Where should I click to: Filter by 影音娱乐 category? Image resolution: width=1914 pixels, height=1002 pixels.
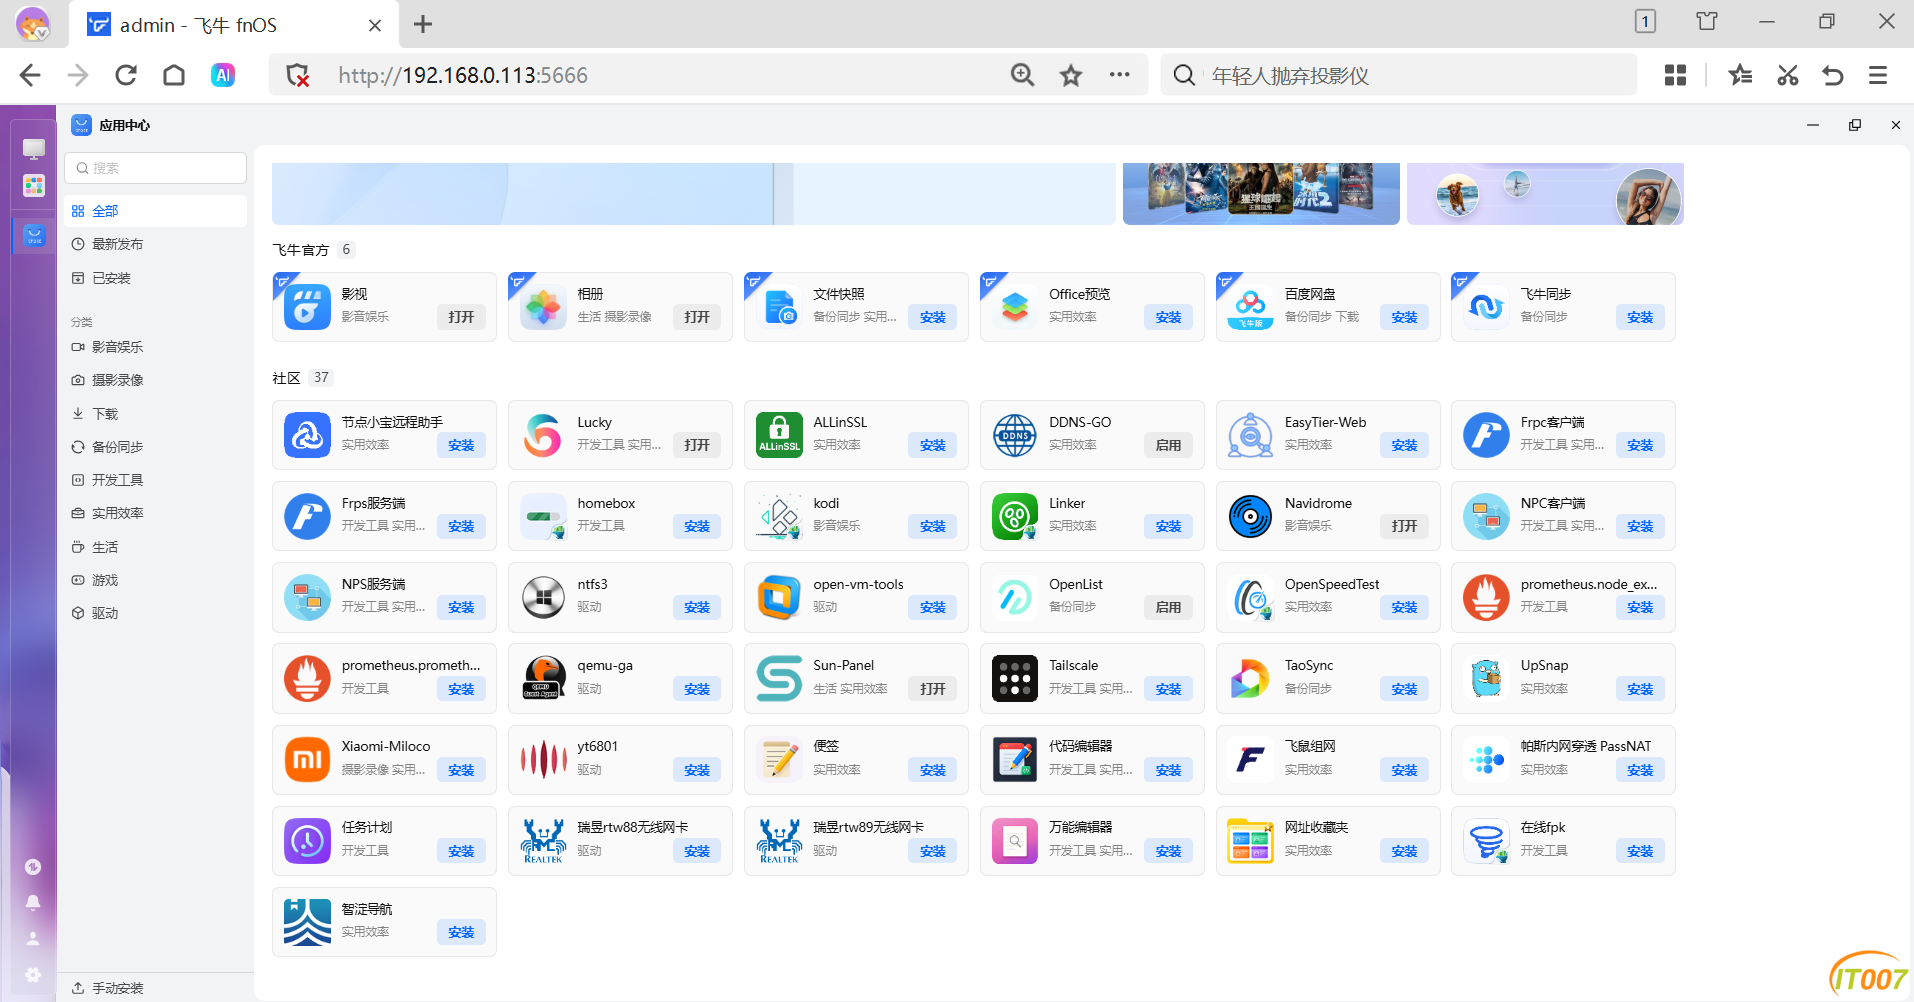tap(117, 347)
